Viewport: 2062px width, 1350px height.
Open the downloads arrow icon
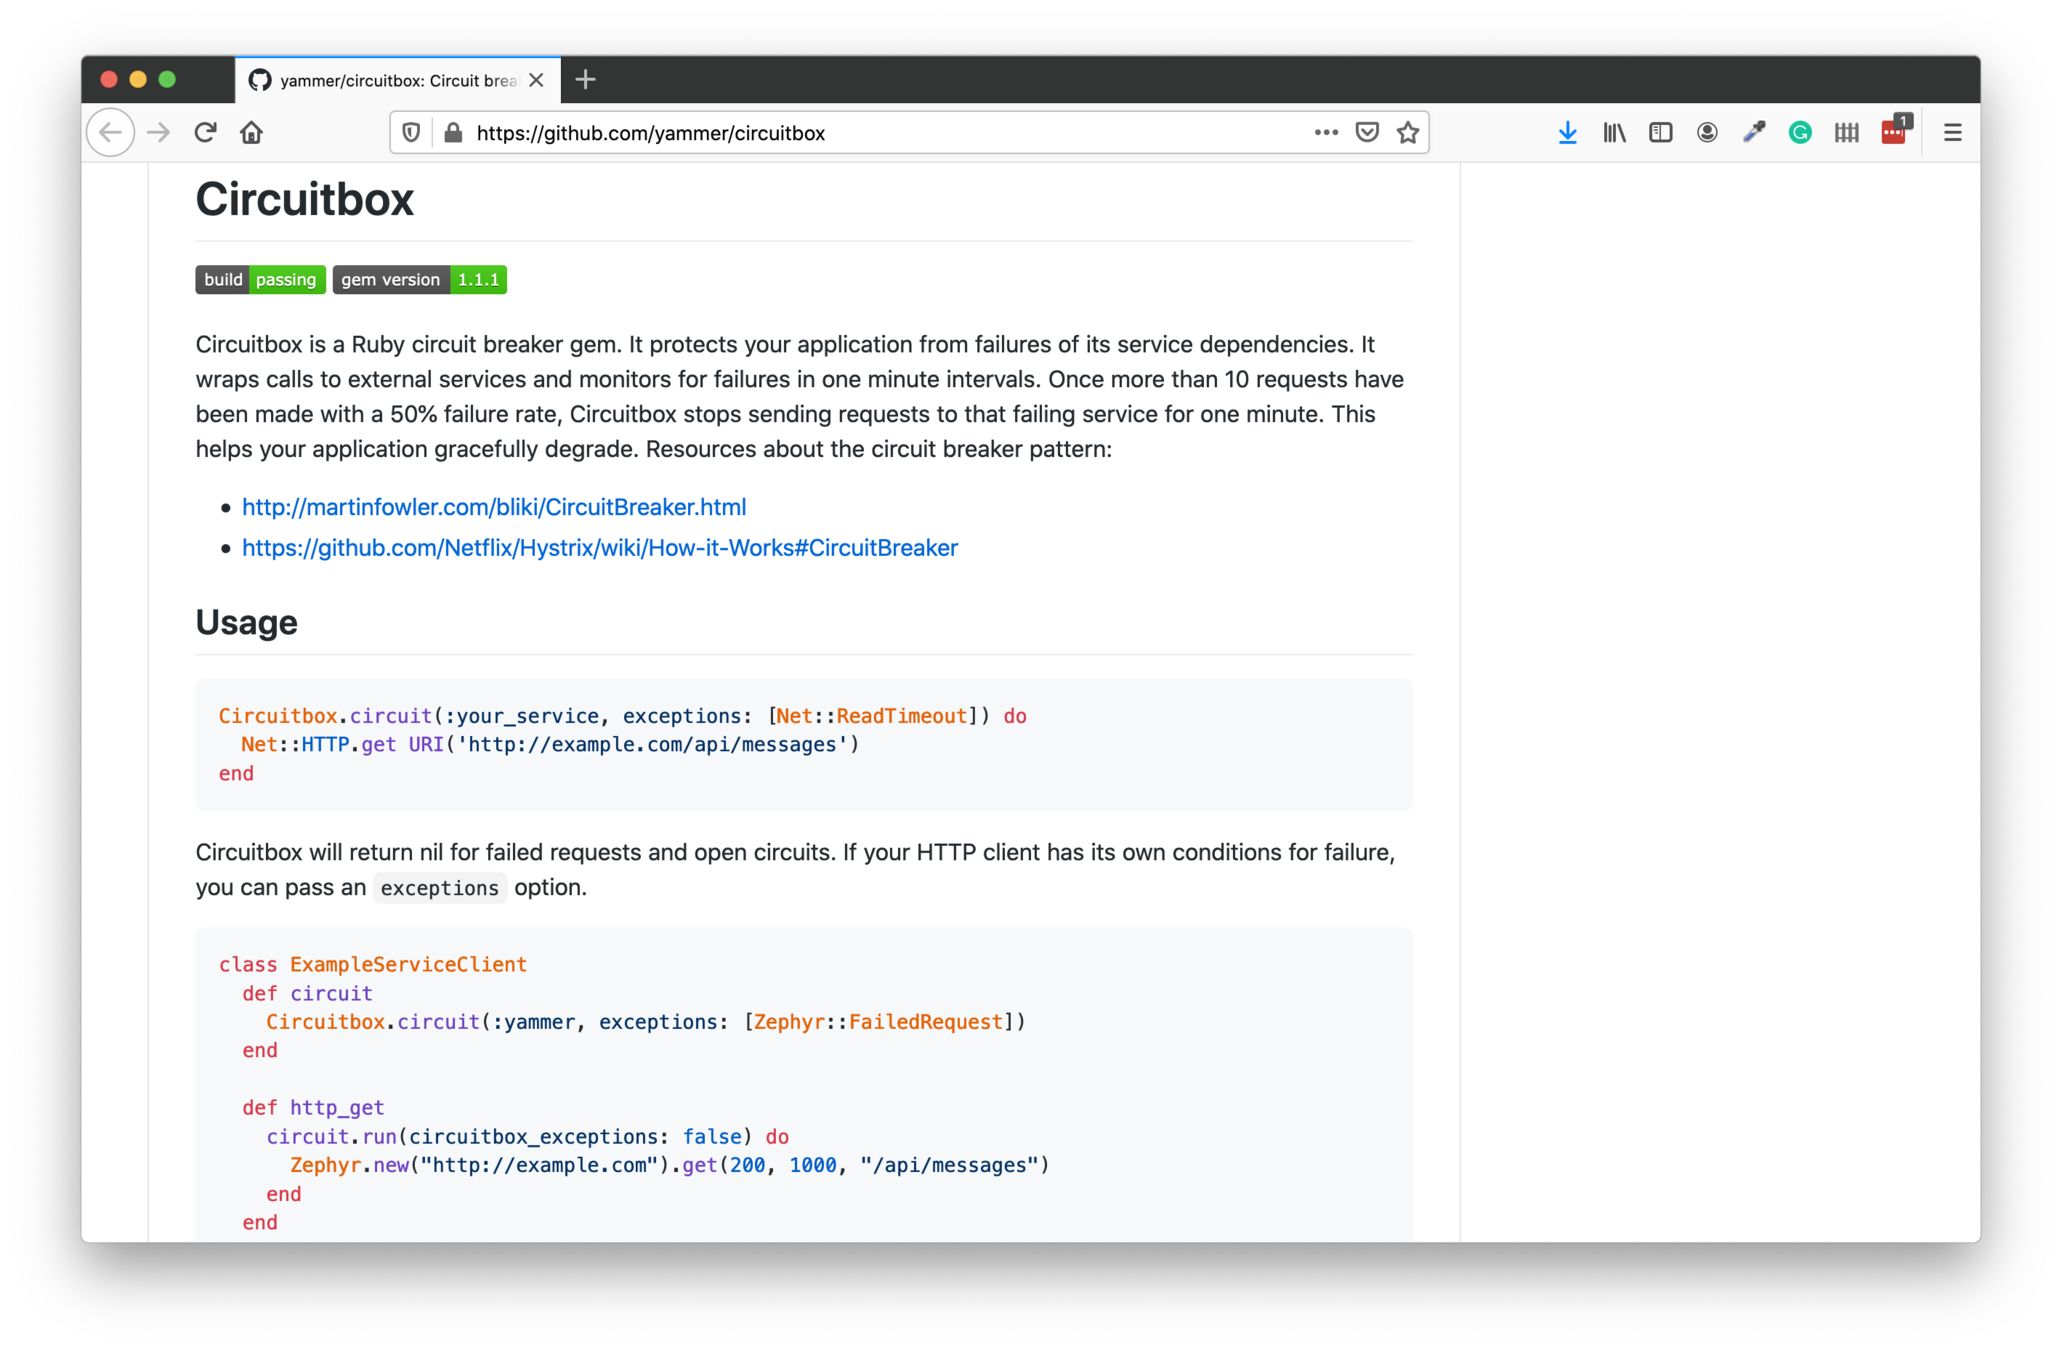[x=1567, y=132]
